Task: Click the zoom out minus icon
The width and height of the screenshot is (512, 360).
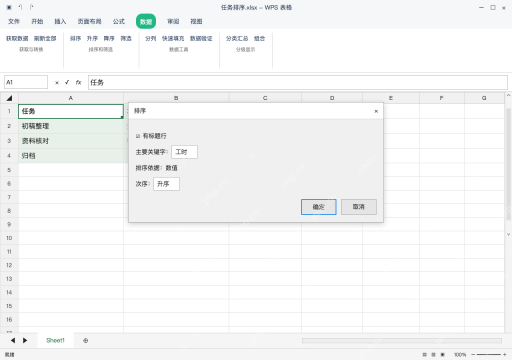Action: point(473,355)
